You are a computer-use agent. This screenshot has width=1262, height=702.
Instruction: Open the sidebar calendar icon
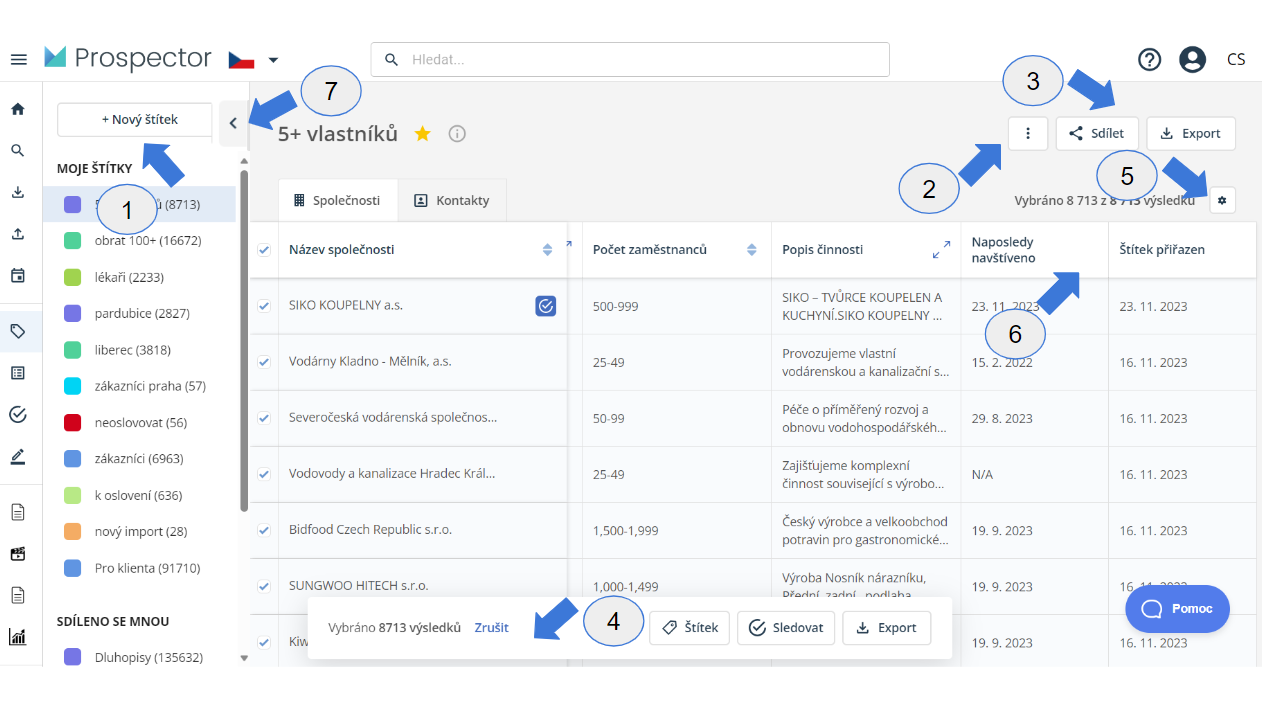click(x=18, y=275)
